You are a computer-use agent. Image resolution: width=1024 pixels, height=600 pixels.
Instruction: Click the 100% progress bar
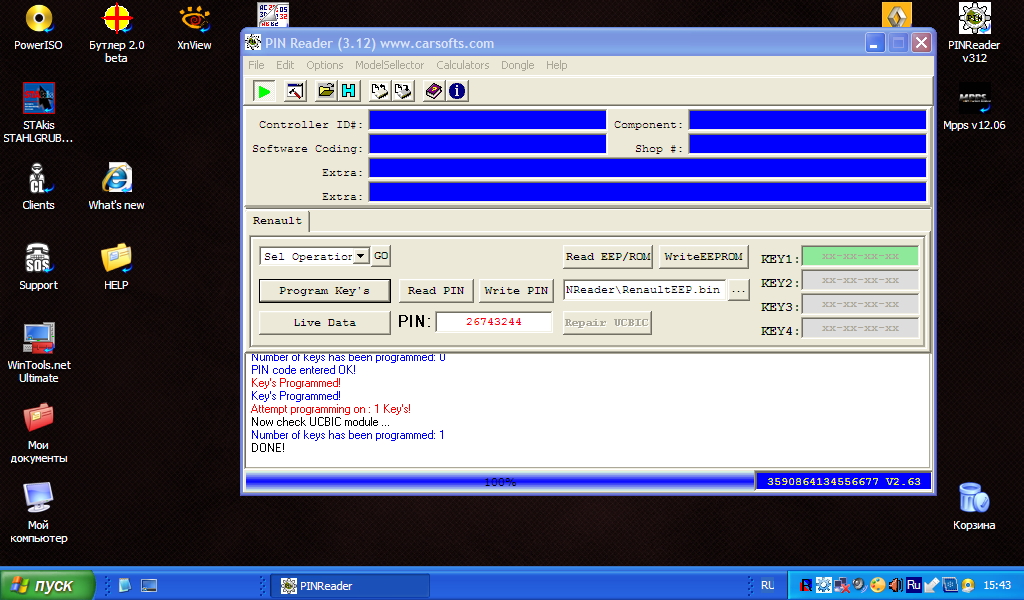pos(500,482)
